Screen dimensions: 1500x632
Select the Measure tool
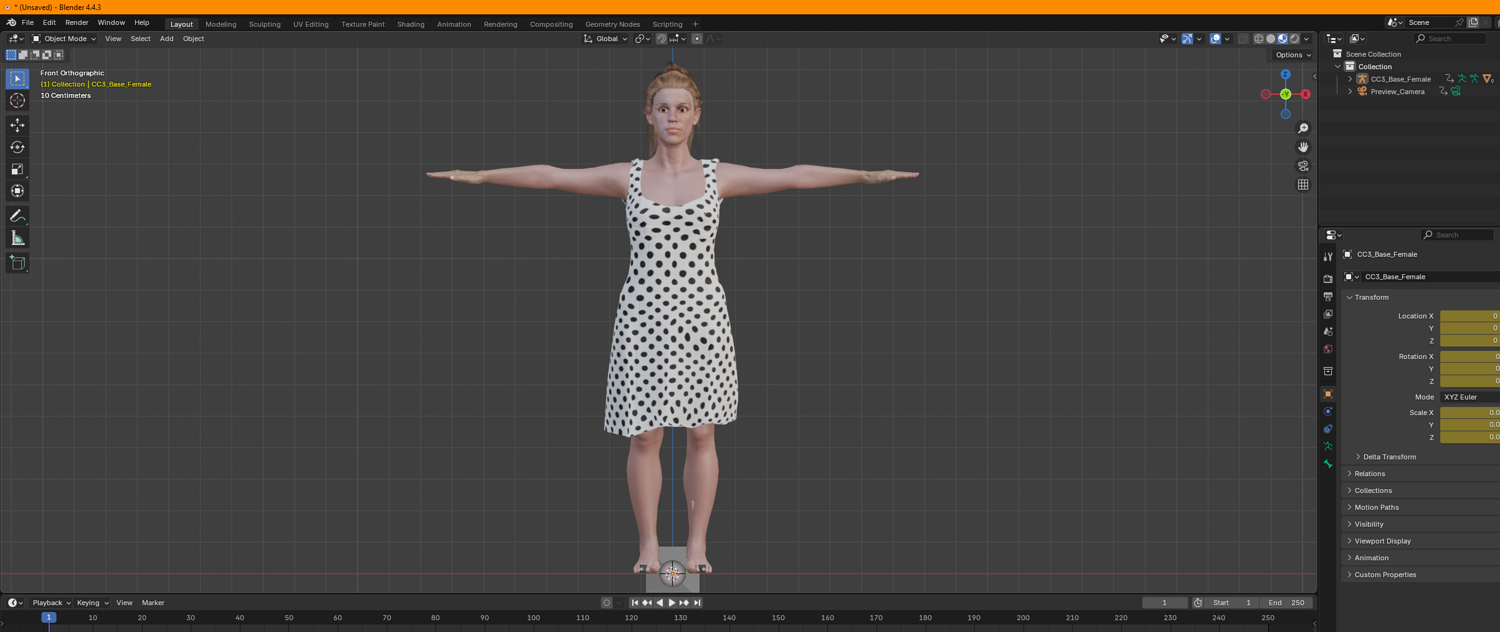[17, 238]
